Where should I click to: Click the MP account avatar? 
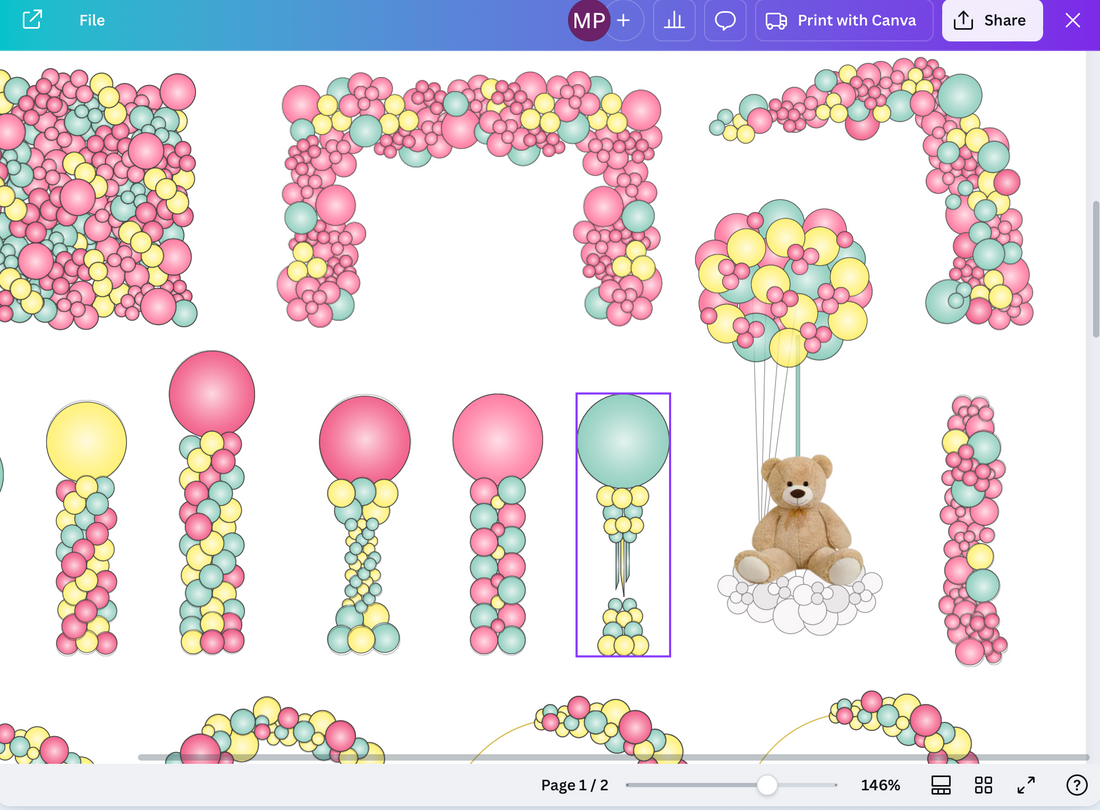(x=589, y=20)
